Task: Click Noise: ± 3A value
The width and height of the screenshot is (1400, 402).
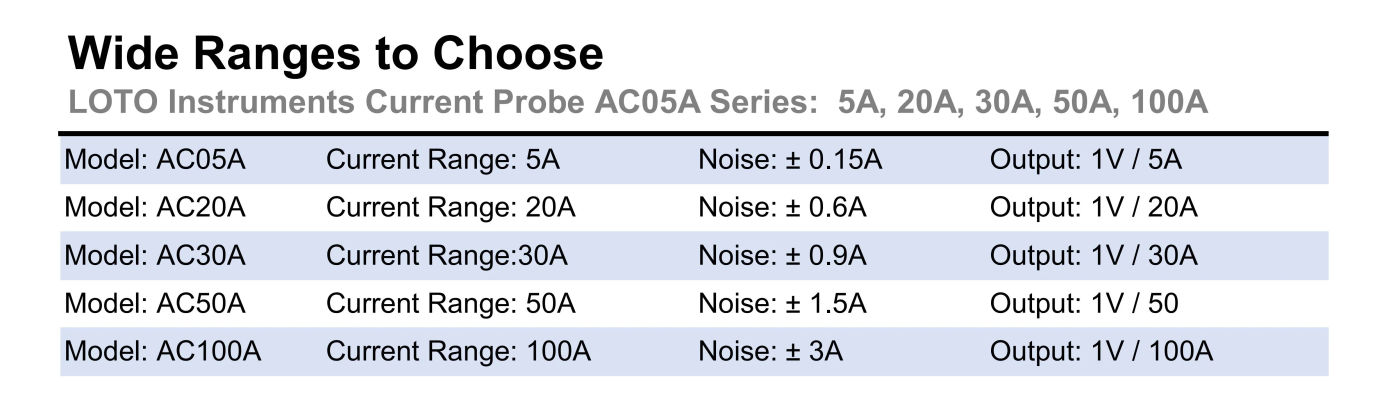Action: click(x=770, y=352)
